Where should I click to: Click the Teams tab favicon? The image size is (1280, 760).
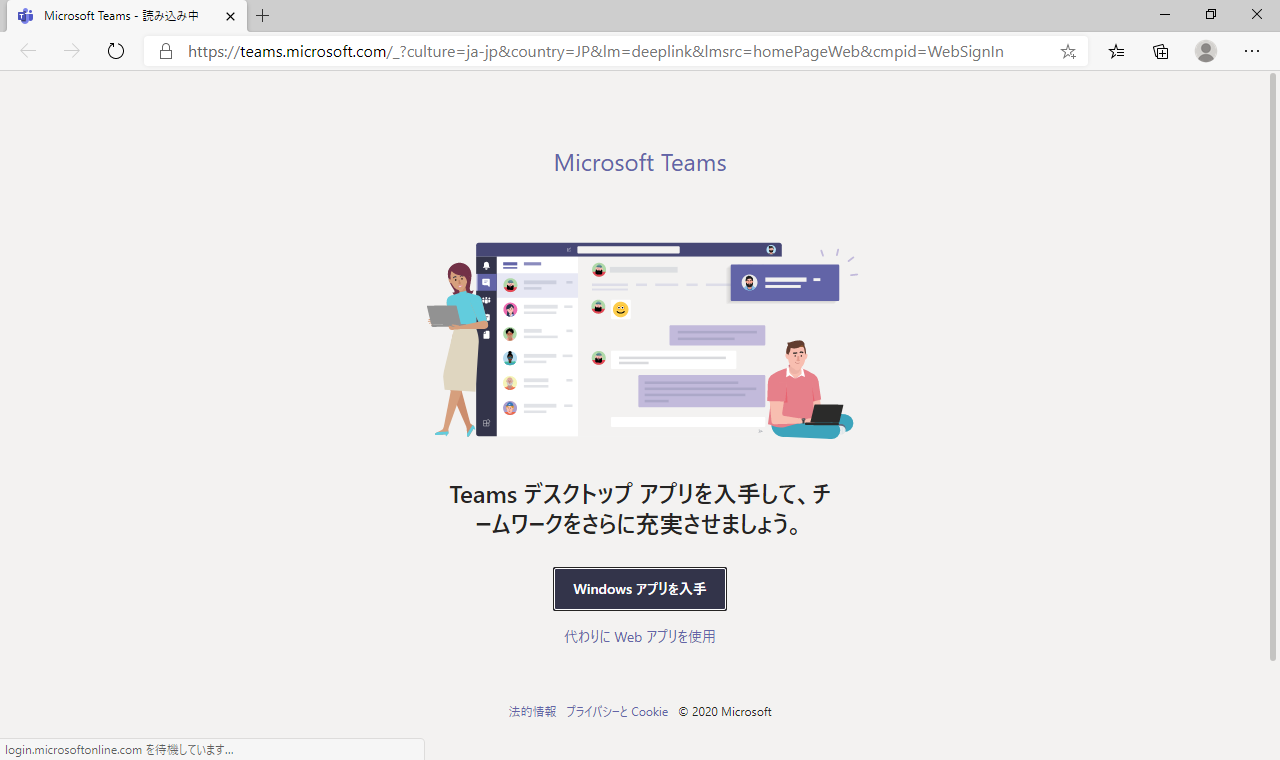tap(26, 16)
